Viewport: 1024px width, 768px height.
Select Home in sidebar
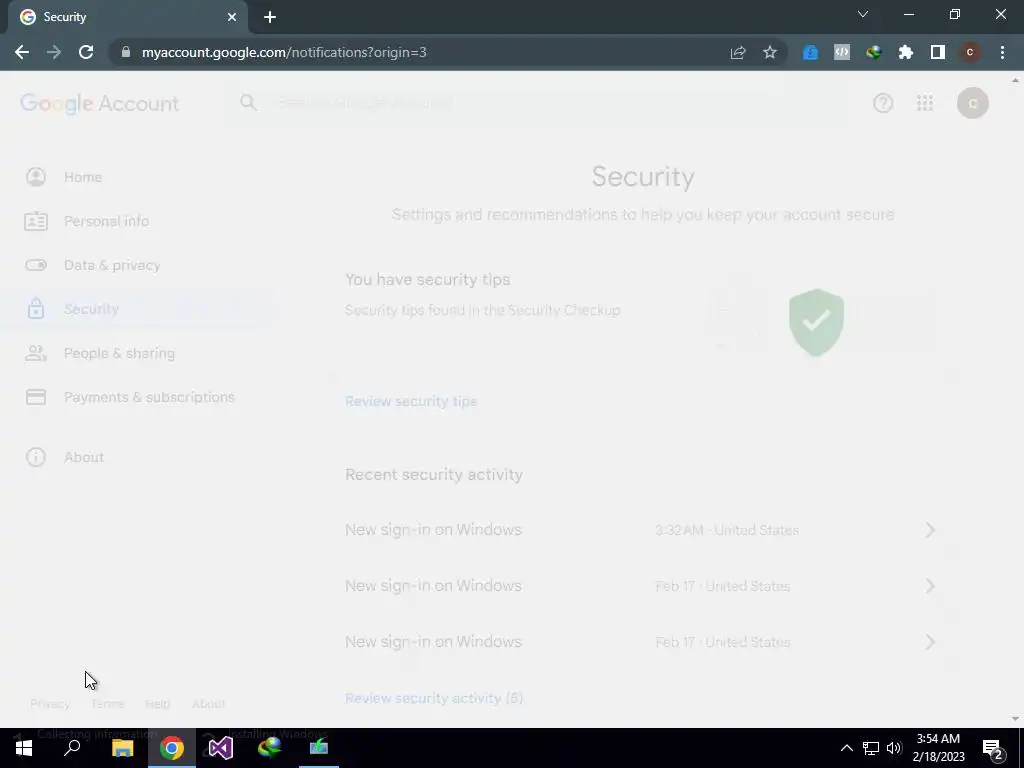point(83,177)
